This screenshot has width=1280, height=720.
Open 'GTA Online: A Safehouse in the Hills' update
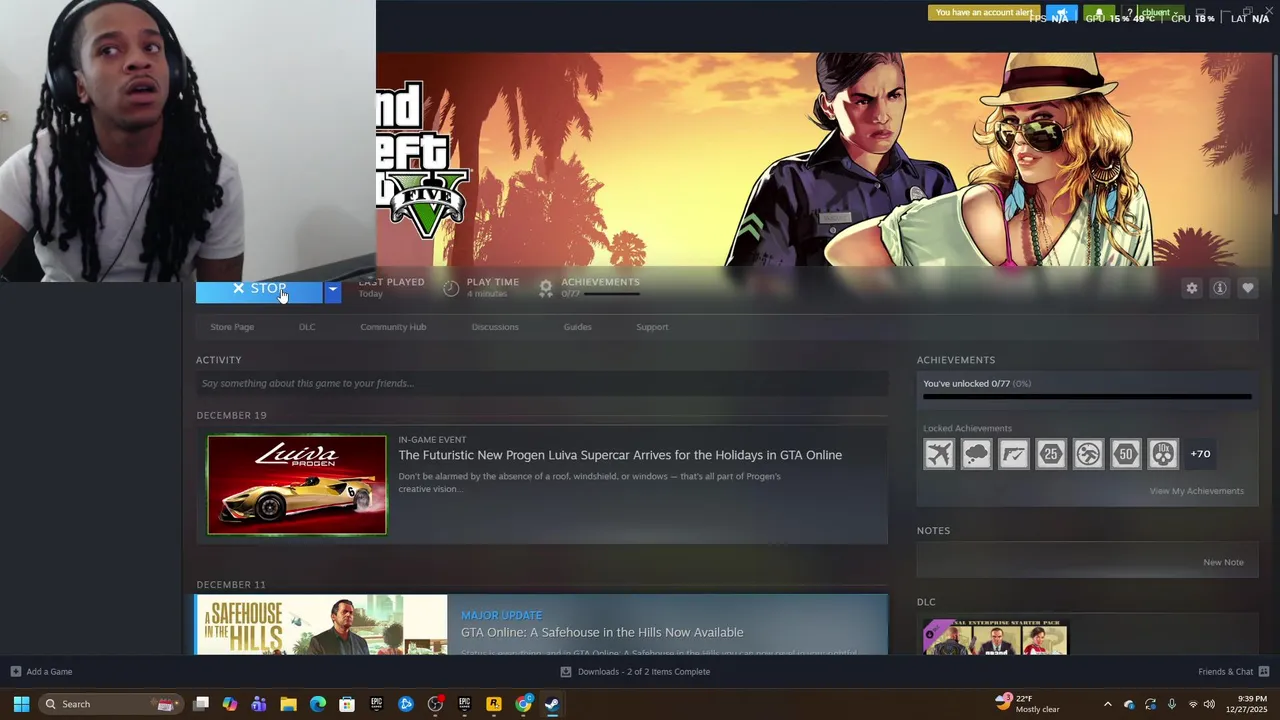tap(602, 632)
